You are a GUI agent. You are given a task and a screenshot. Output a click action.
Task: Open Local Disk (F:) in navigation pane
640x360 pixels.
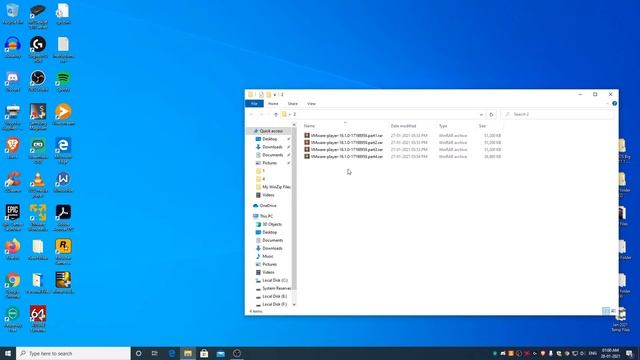271,304
